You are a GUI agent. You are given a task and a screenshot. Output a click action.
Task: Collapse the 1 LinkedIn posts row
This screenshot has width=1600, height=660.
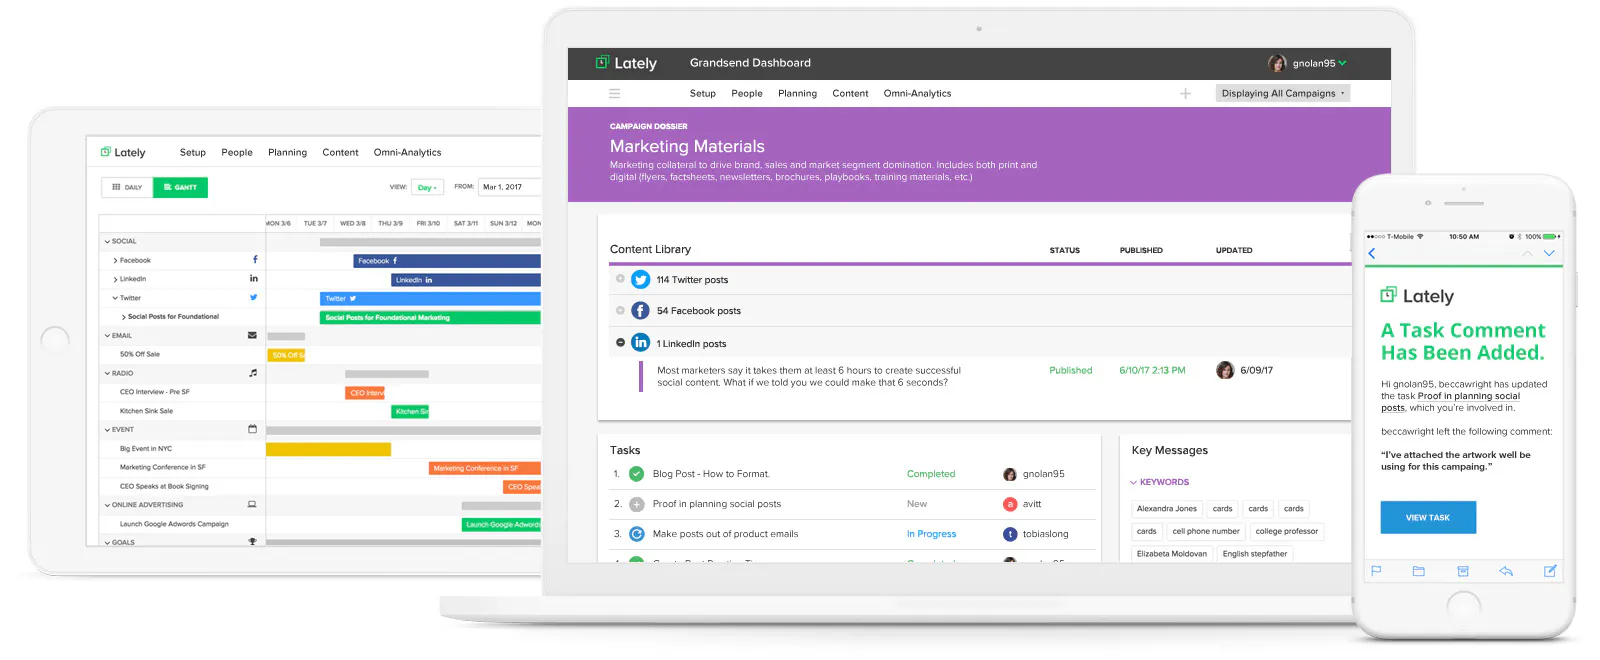[x=620, y=342]
